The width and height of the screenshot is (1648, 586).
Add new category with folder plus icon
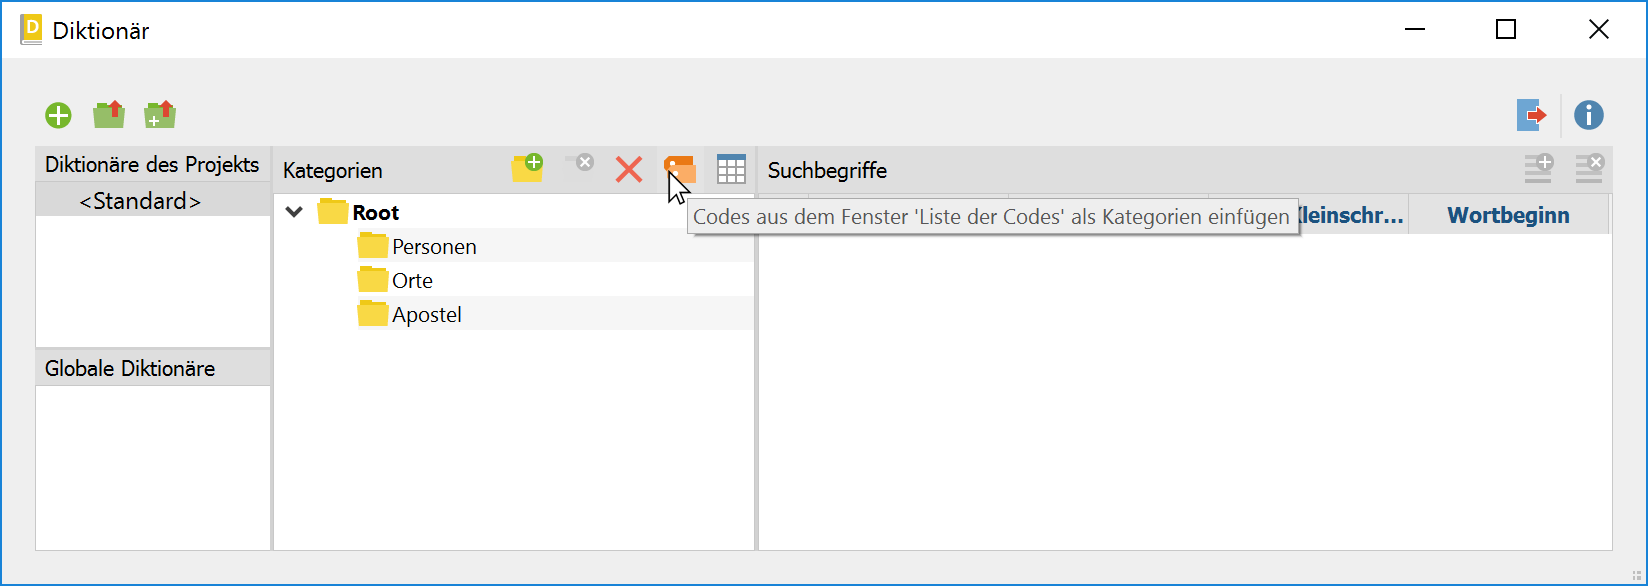click(x=527, y=167)
